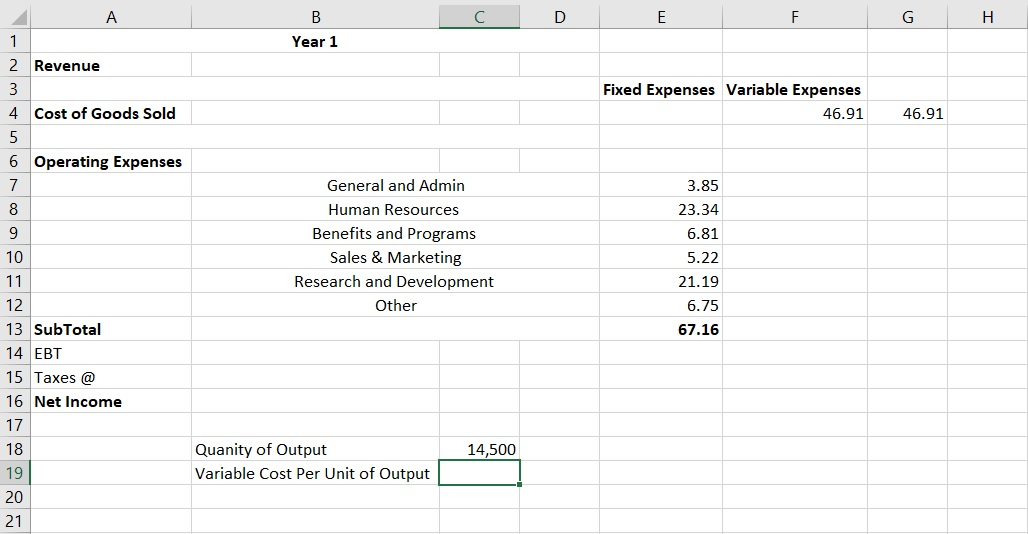Click the 'SubTotal' cell
Image resolution: width=1028 pixels, height=534 pixels.
tap(111, 329)
